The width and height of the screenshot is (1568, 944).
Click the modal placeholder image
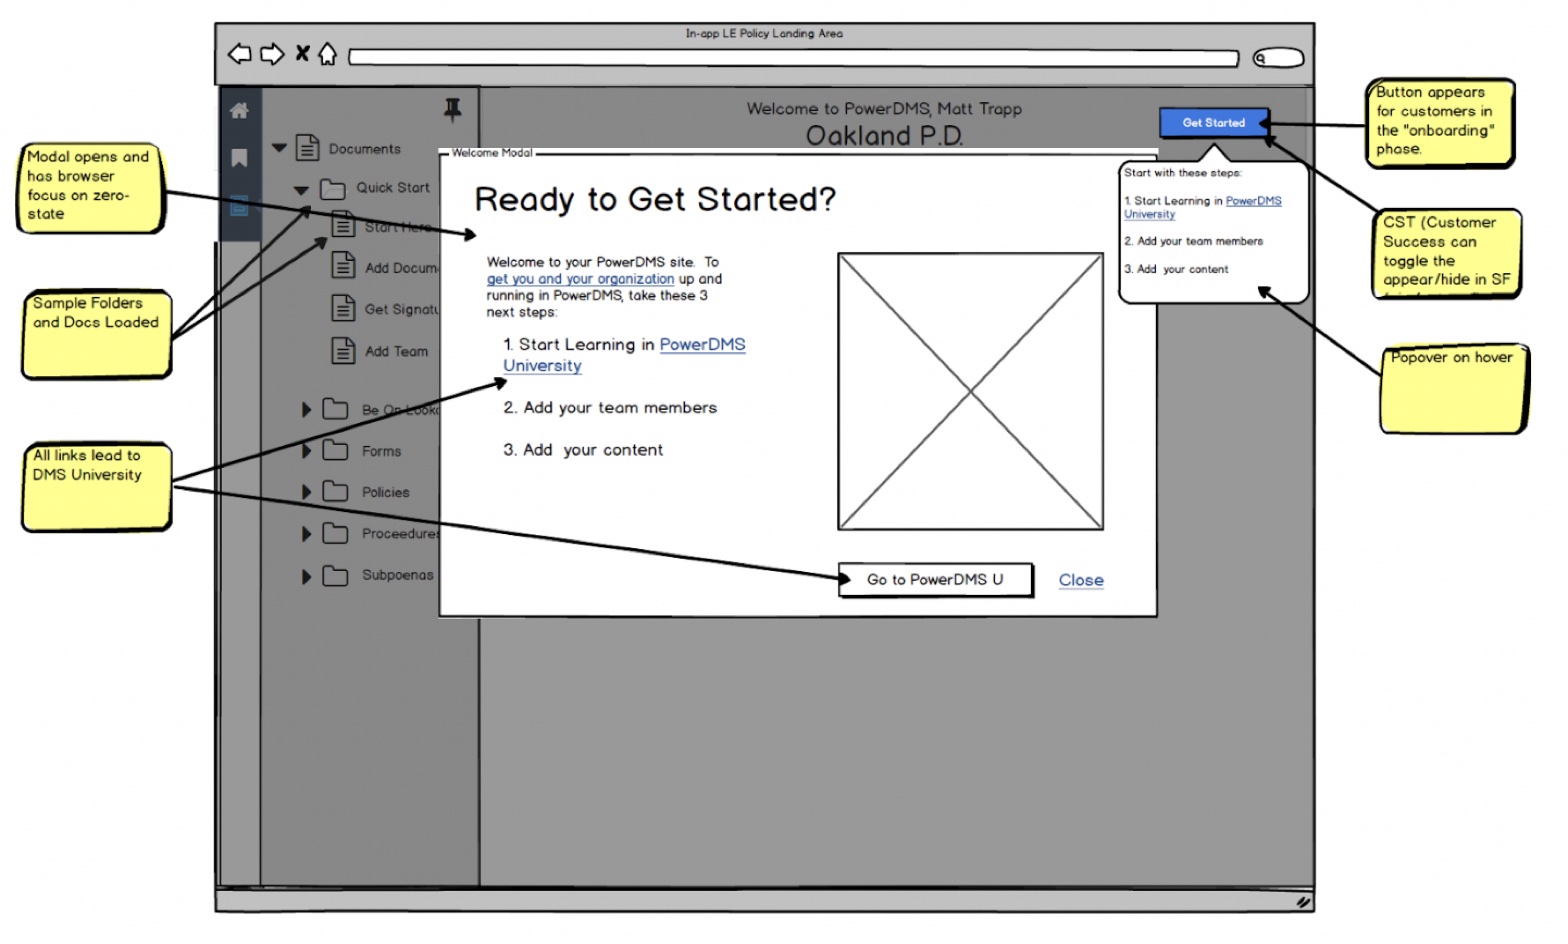click(970, 391)
